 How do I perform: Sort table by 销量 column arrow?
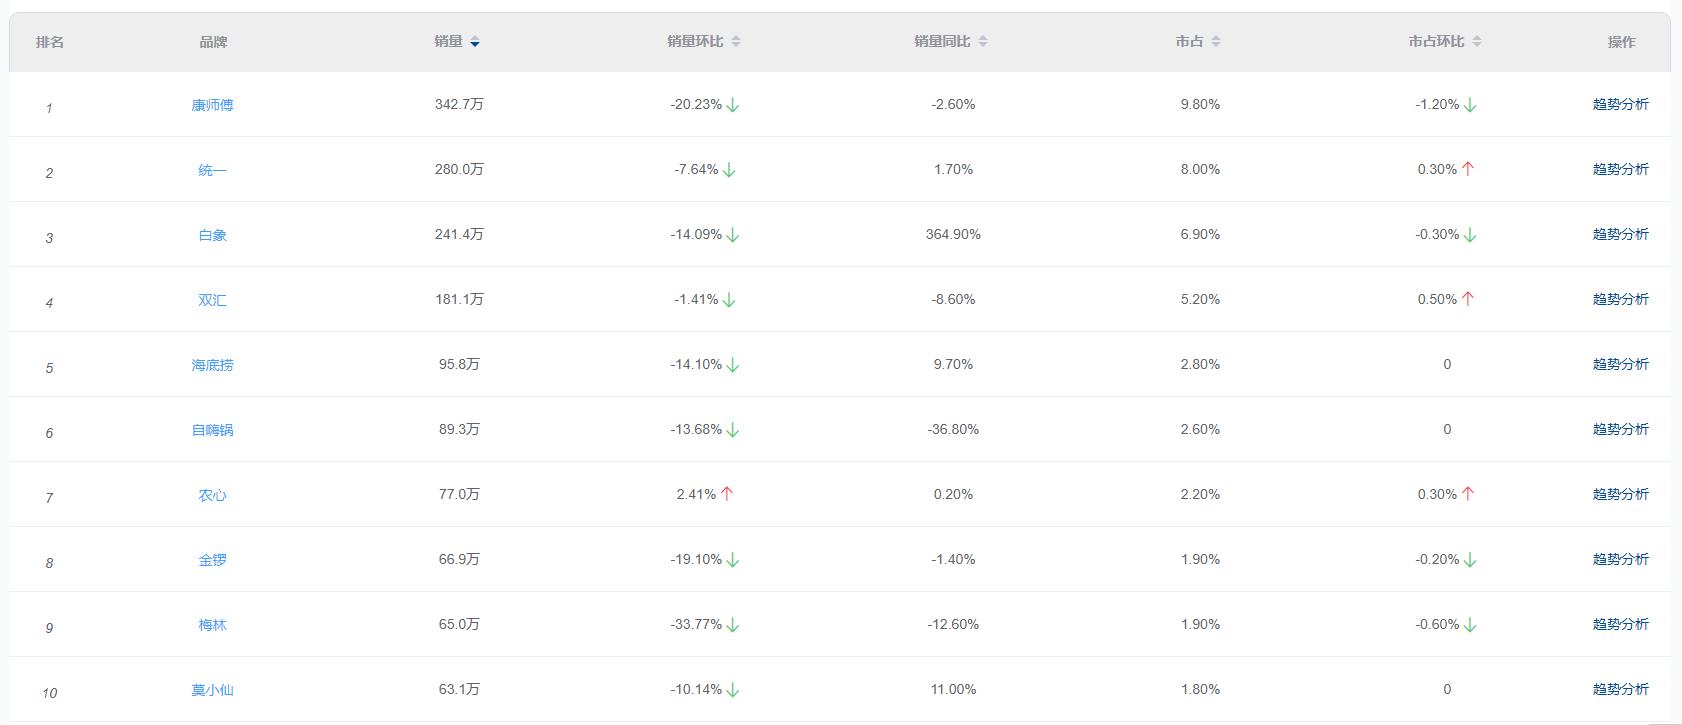tap(475, 42)
